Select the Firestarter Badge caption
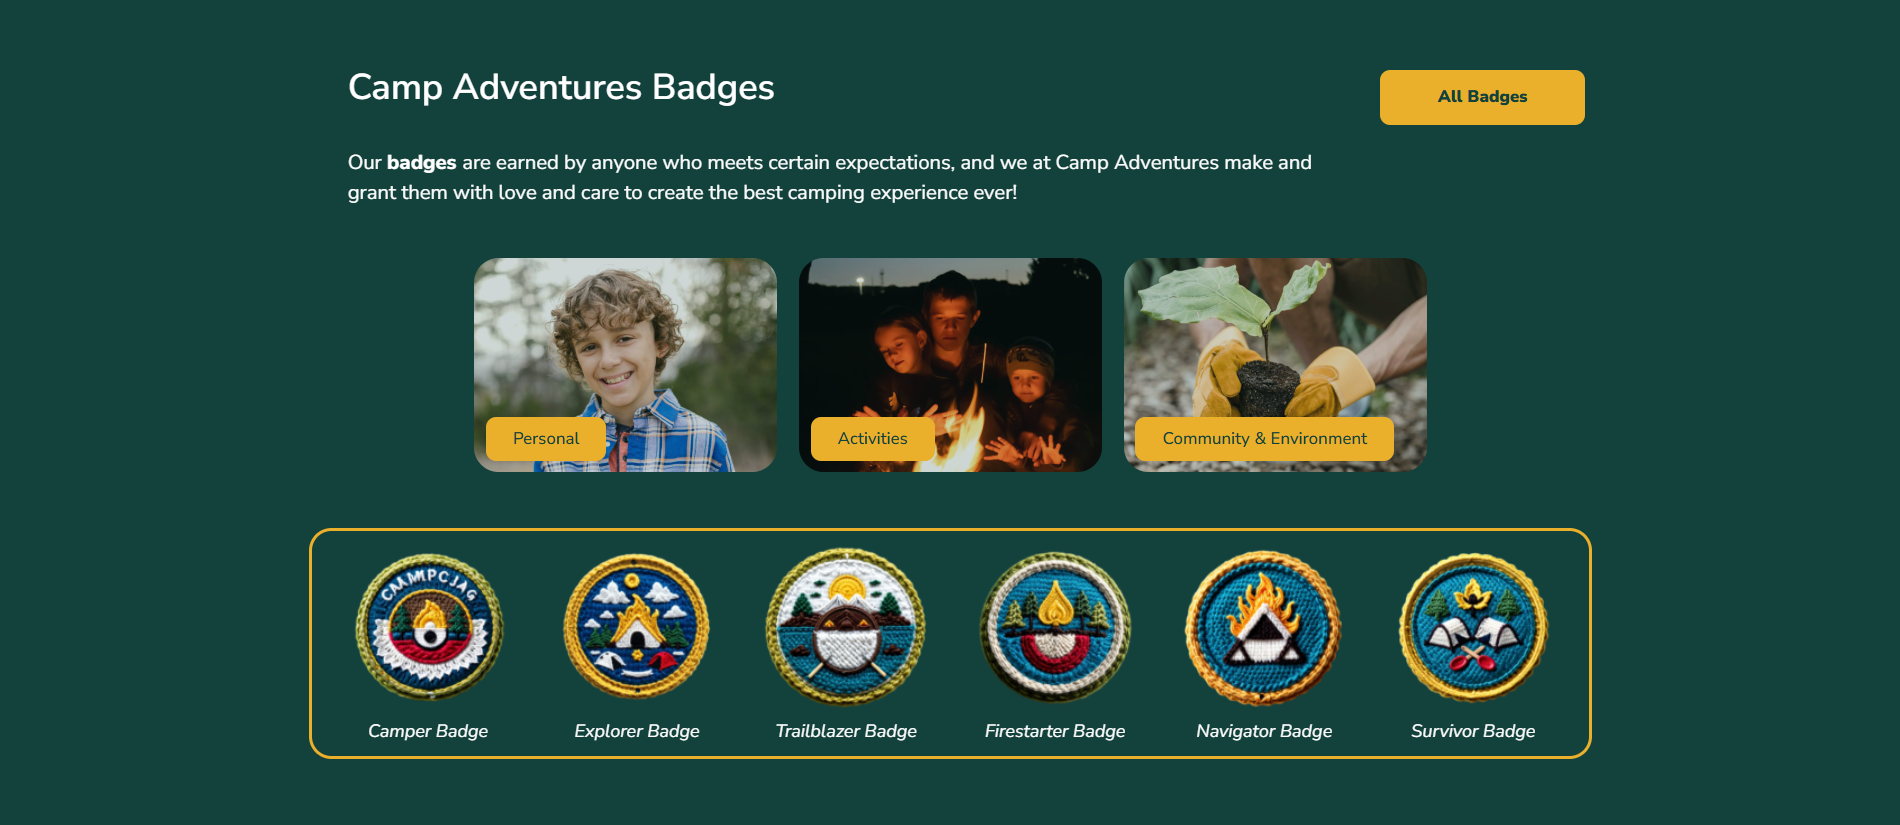The image size is (1900, 825). (x=1055, y=731)
